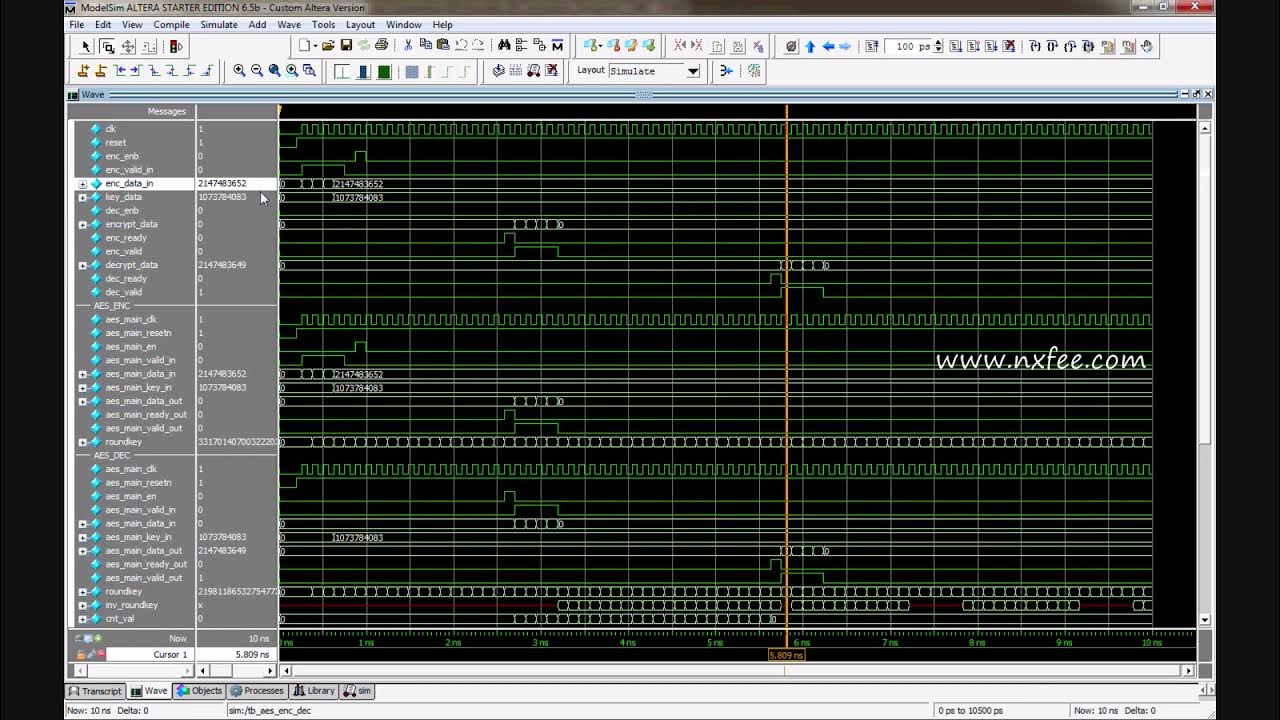Click the Break simulation icon
This screenshot has width=1280, height=720.
(x=1008, y=46)
